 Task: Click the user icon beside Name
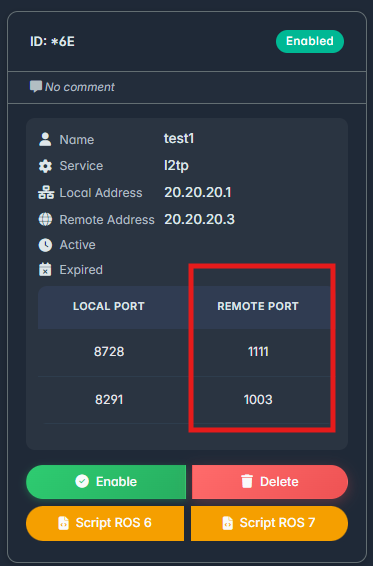click(x=45, y=139)
